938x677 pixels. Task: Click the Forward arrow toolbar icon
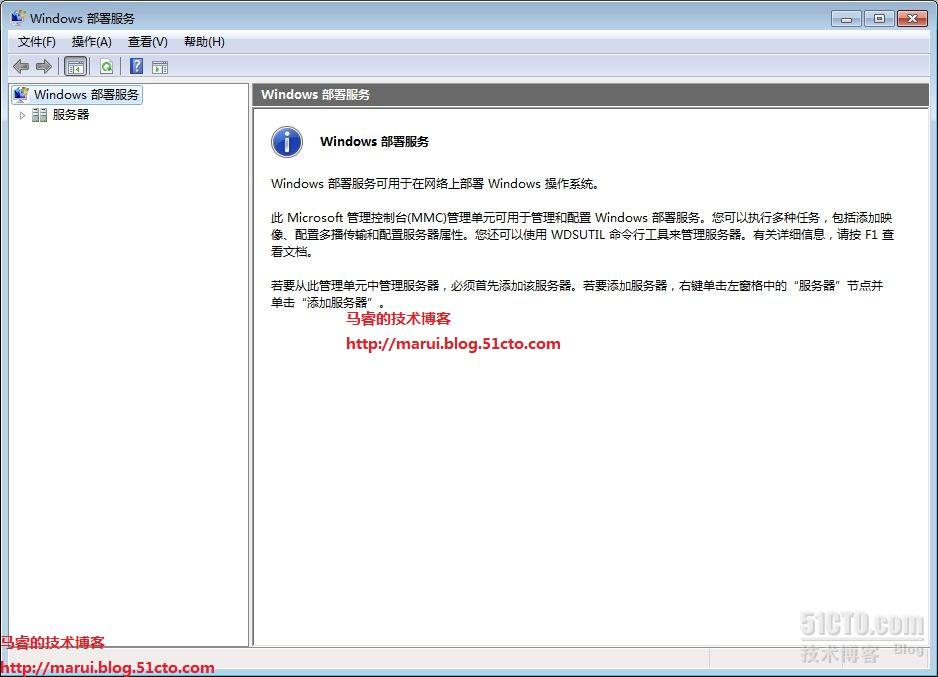(44, 66)
